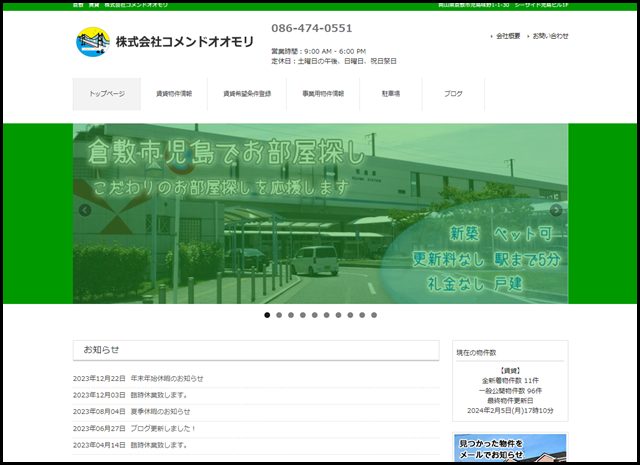Open the 事業用物件情報 menu item
This screenshot has height=465, width=640.
323,94
